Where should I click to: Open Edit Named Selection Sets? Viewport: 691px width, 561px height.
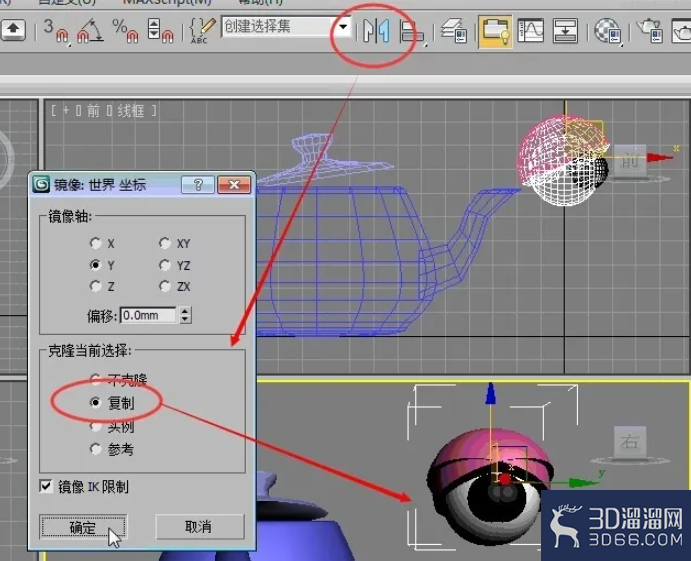click(202, 30)
